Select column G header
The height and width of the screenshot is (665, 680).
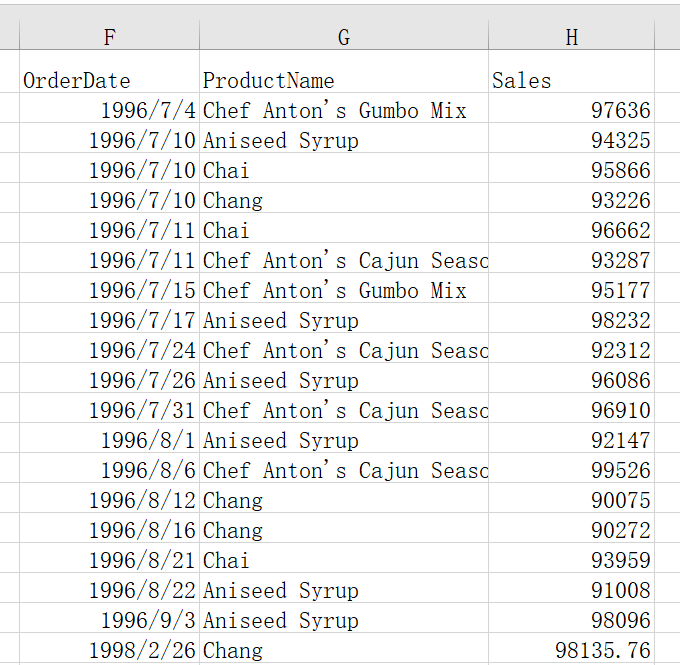click(x=343, y=37)
